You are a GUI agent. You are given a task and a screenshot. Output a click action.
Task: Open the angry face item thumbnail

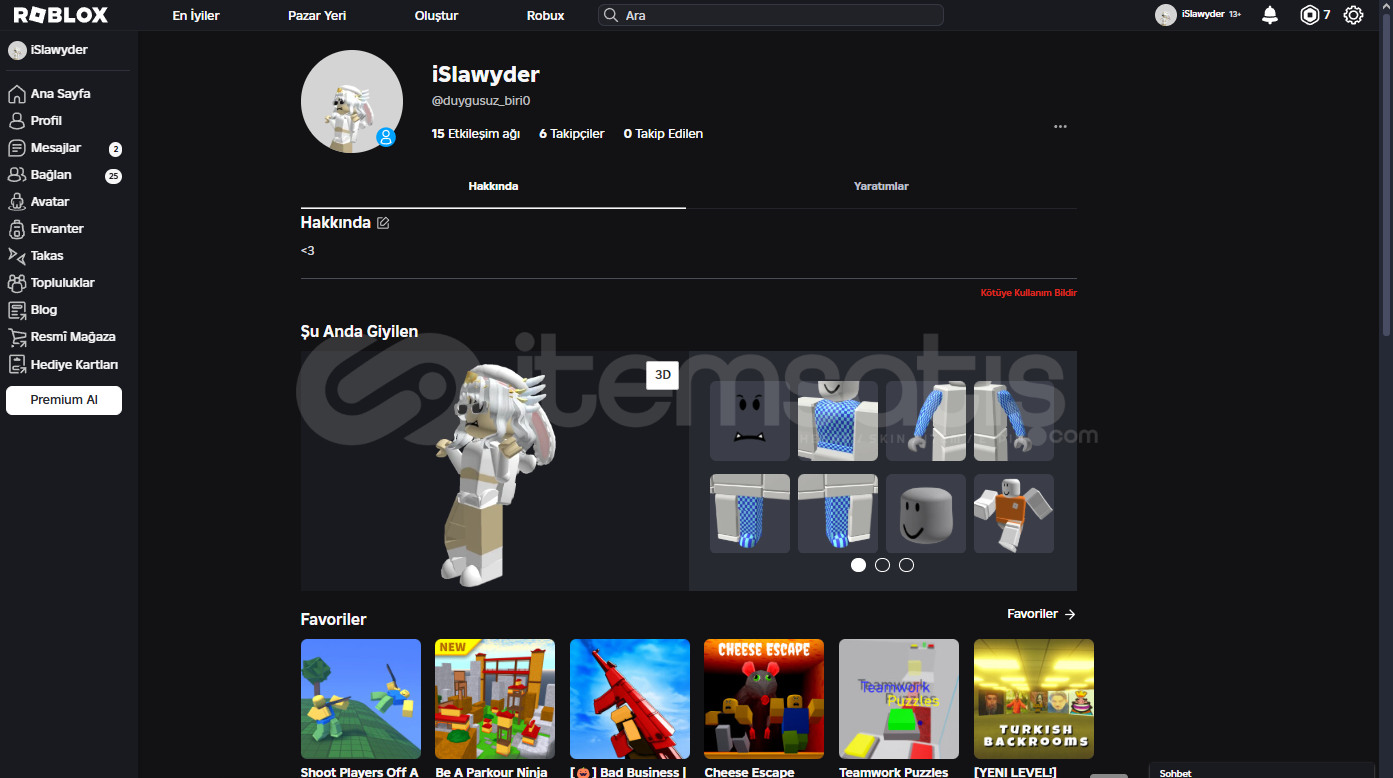(x=750, y=421)
